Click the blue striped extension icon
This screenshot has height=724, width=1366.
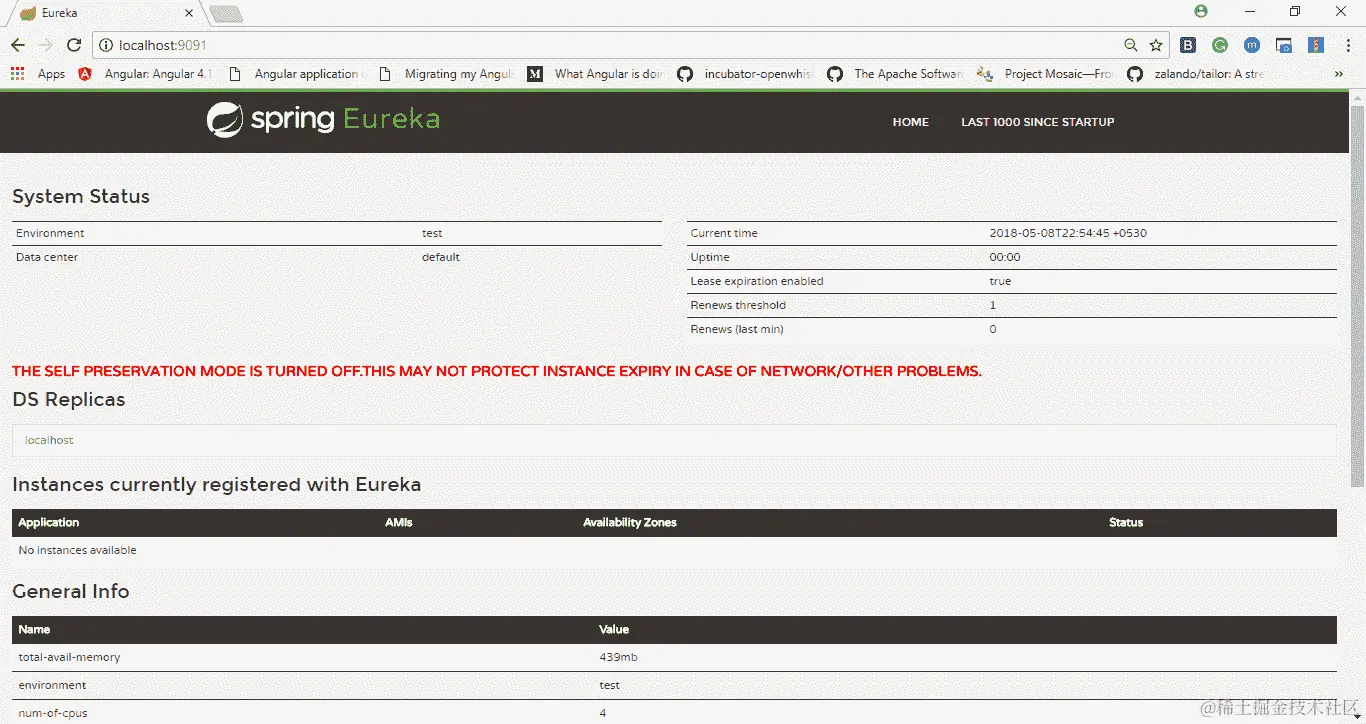point(1316,45)
